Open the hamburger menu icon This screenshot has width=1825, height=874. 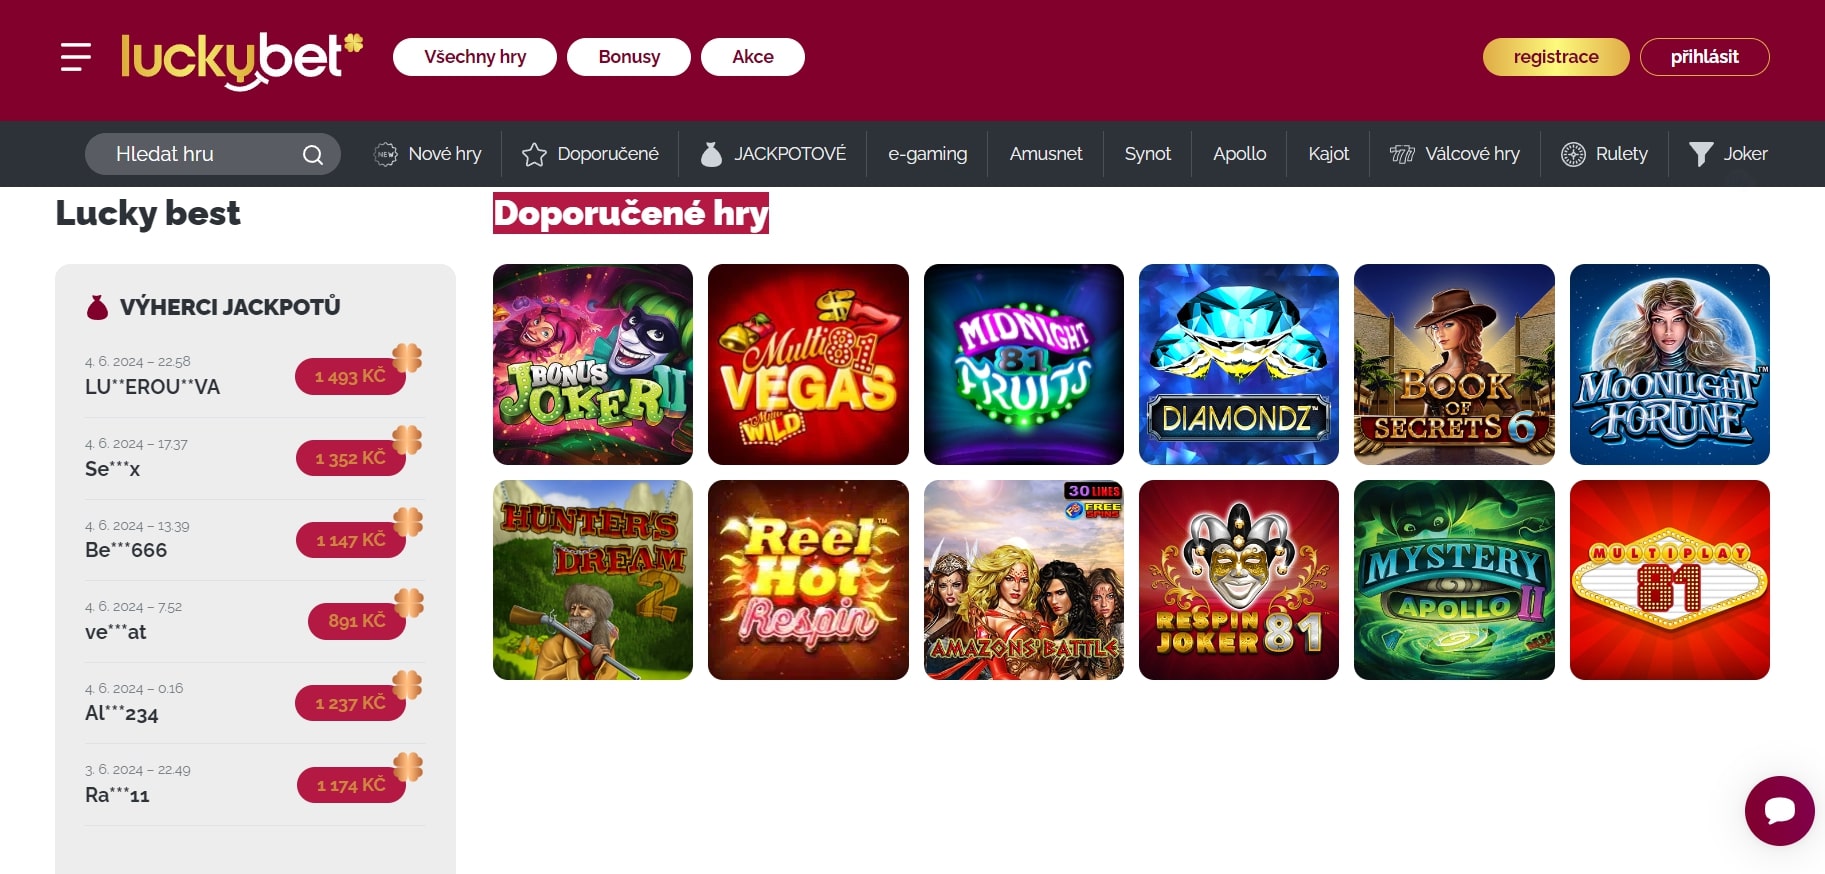pyautogui.click(x=76, y=57)
